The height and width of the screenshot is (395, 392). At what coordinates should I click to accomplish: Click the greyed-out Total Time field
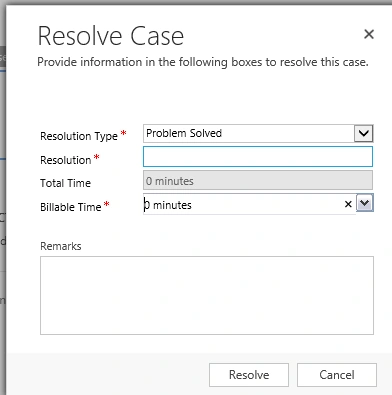[258, 180]
